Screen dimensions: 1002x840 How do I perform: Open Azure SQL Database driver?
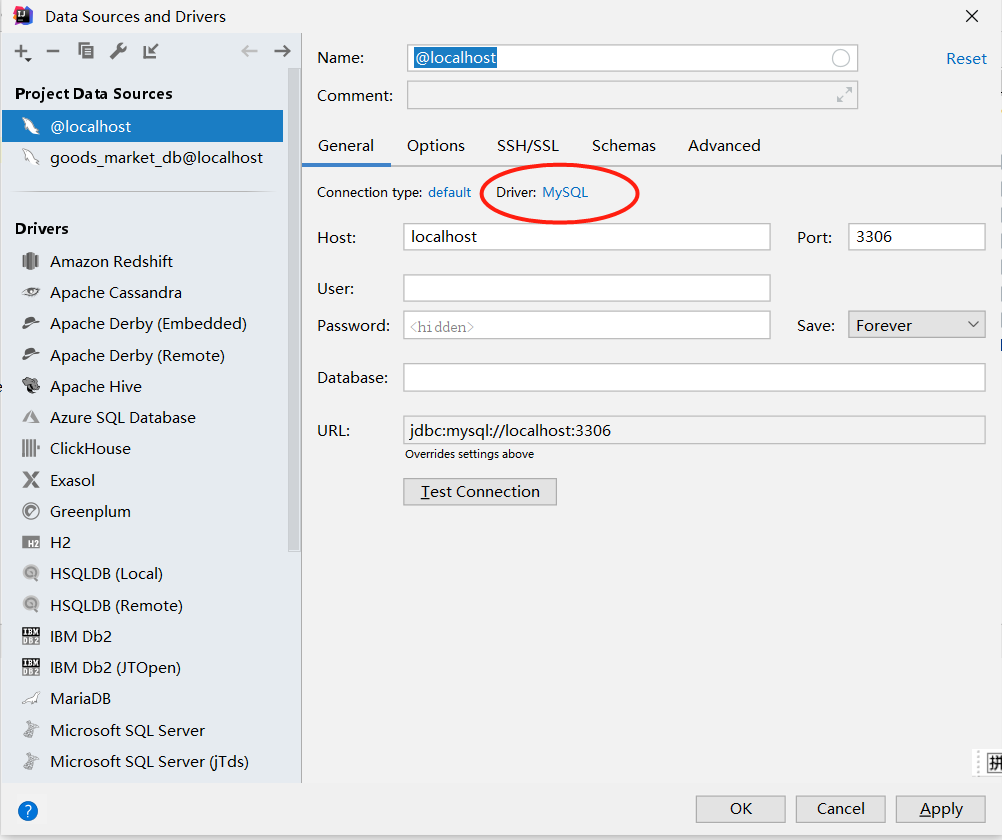pos(144,417)
